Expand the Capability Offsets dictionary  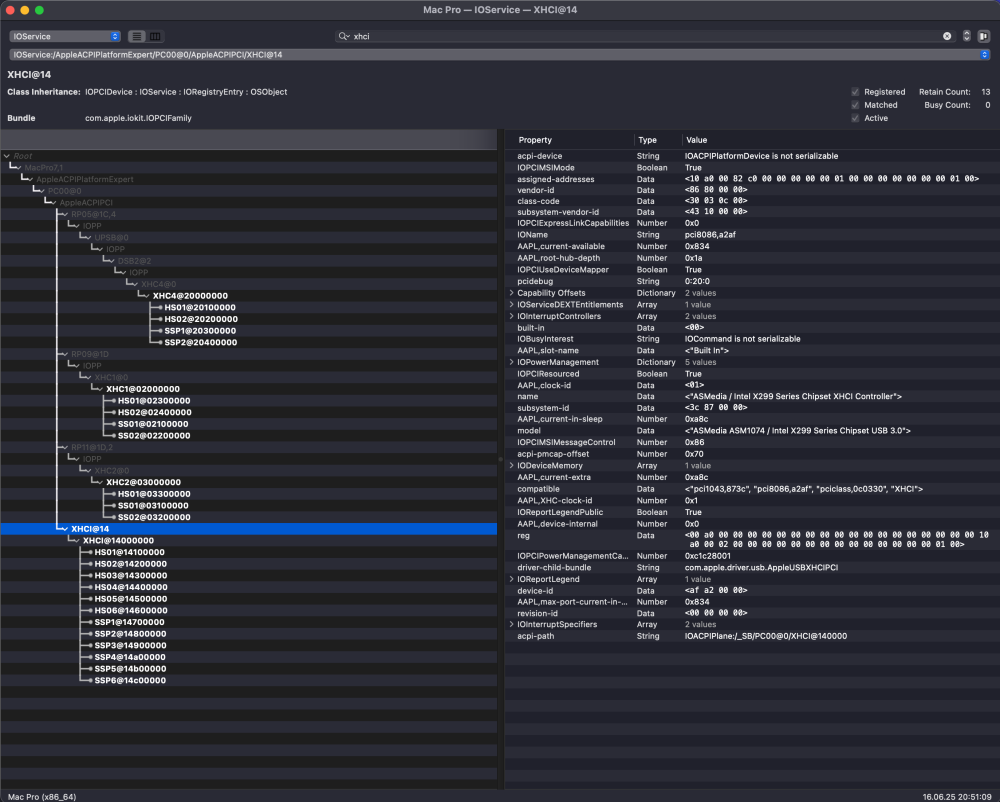(511, 293)
